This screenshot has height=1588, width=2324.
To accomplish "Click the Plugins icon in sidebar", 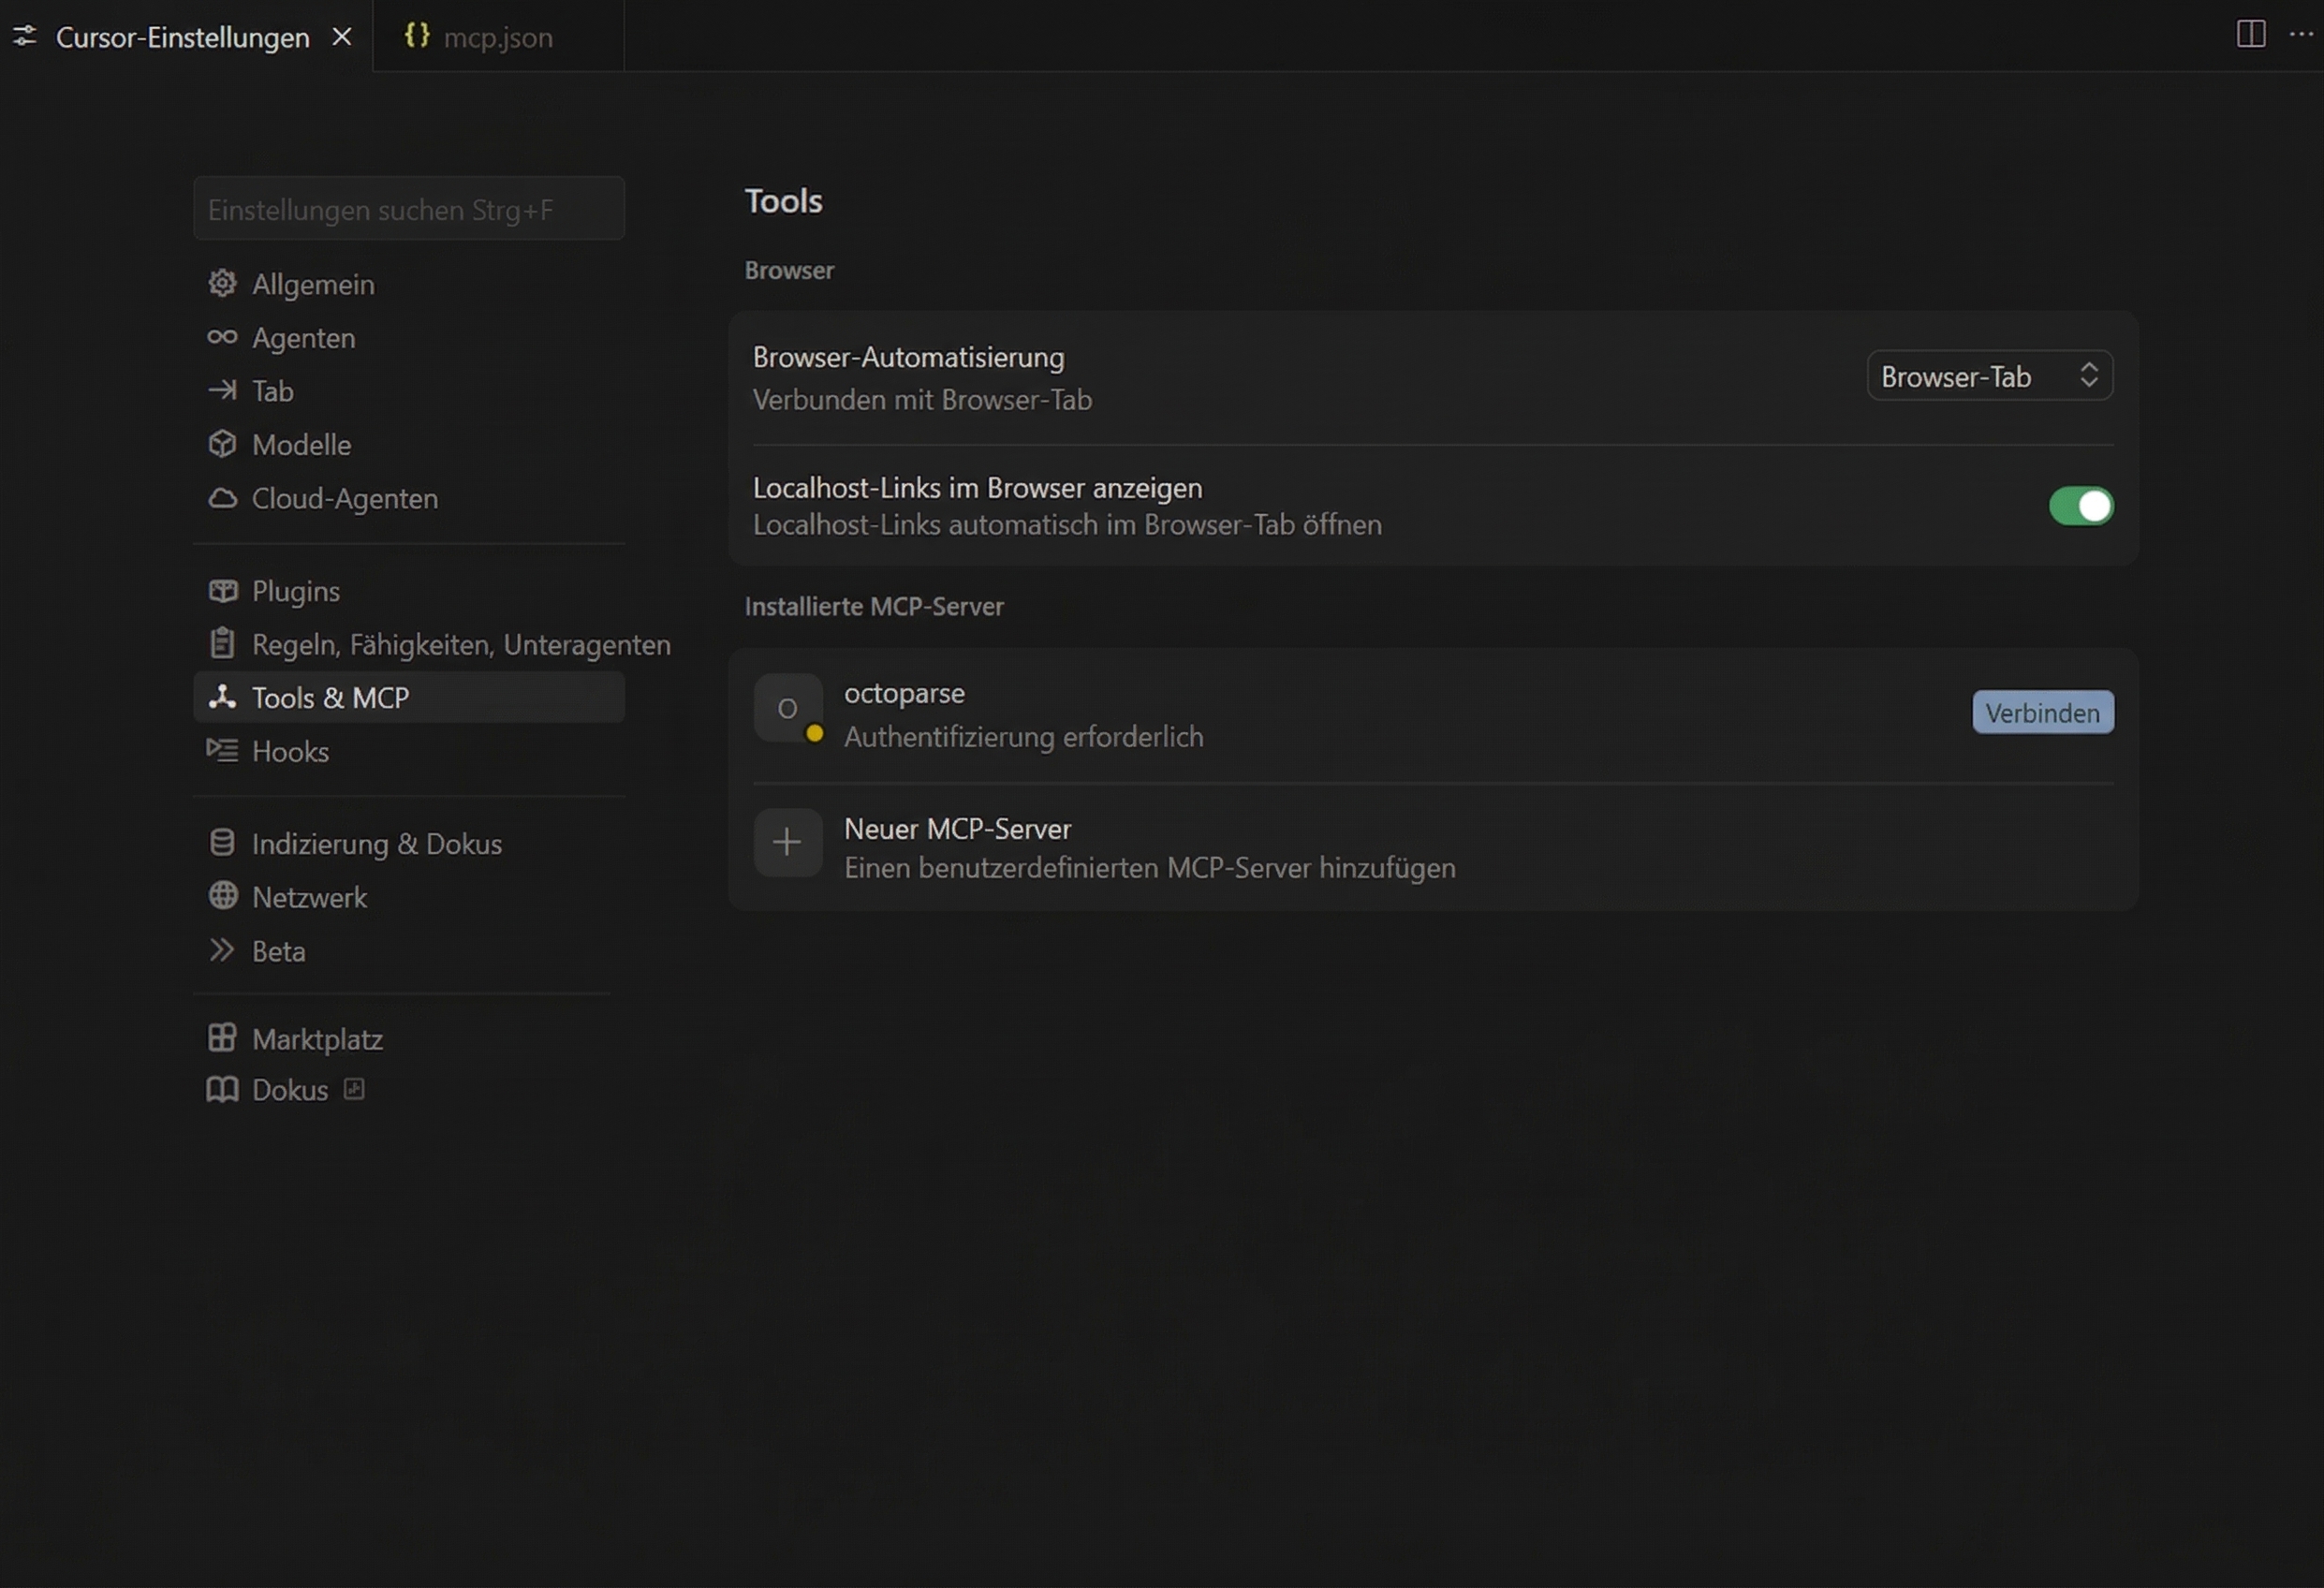I will click(x=222, y=591).
